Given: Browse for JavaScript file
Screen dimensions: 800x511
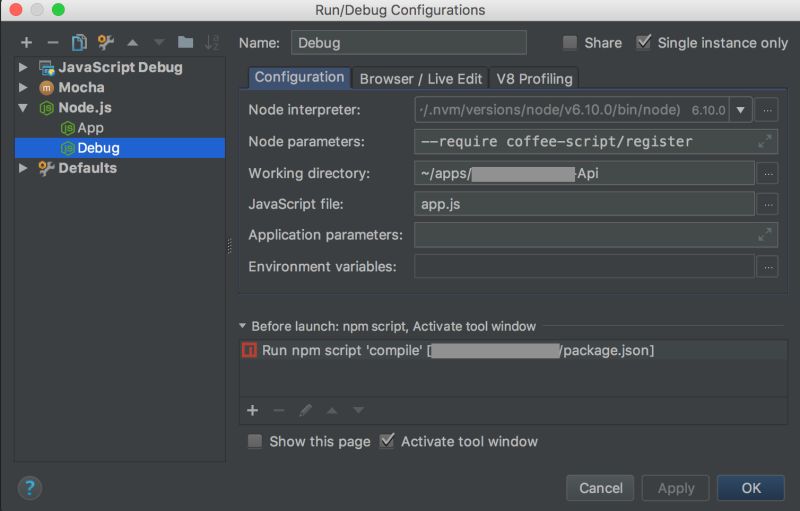Looking at the screenshot, I should pyautogui.click(x=767, y=205).
